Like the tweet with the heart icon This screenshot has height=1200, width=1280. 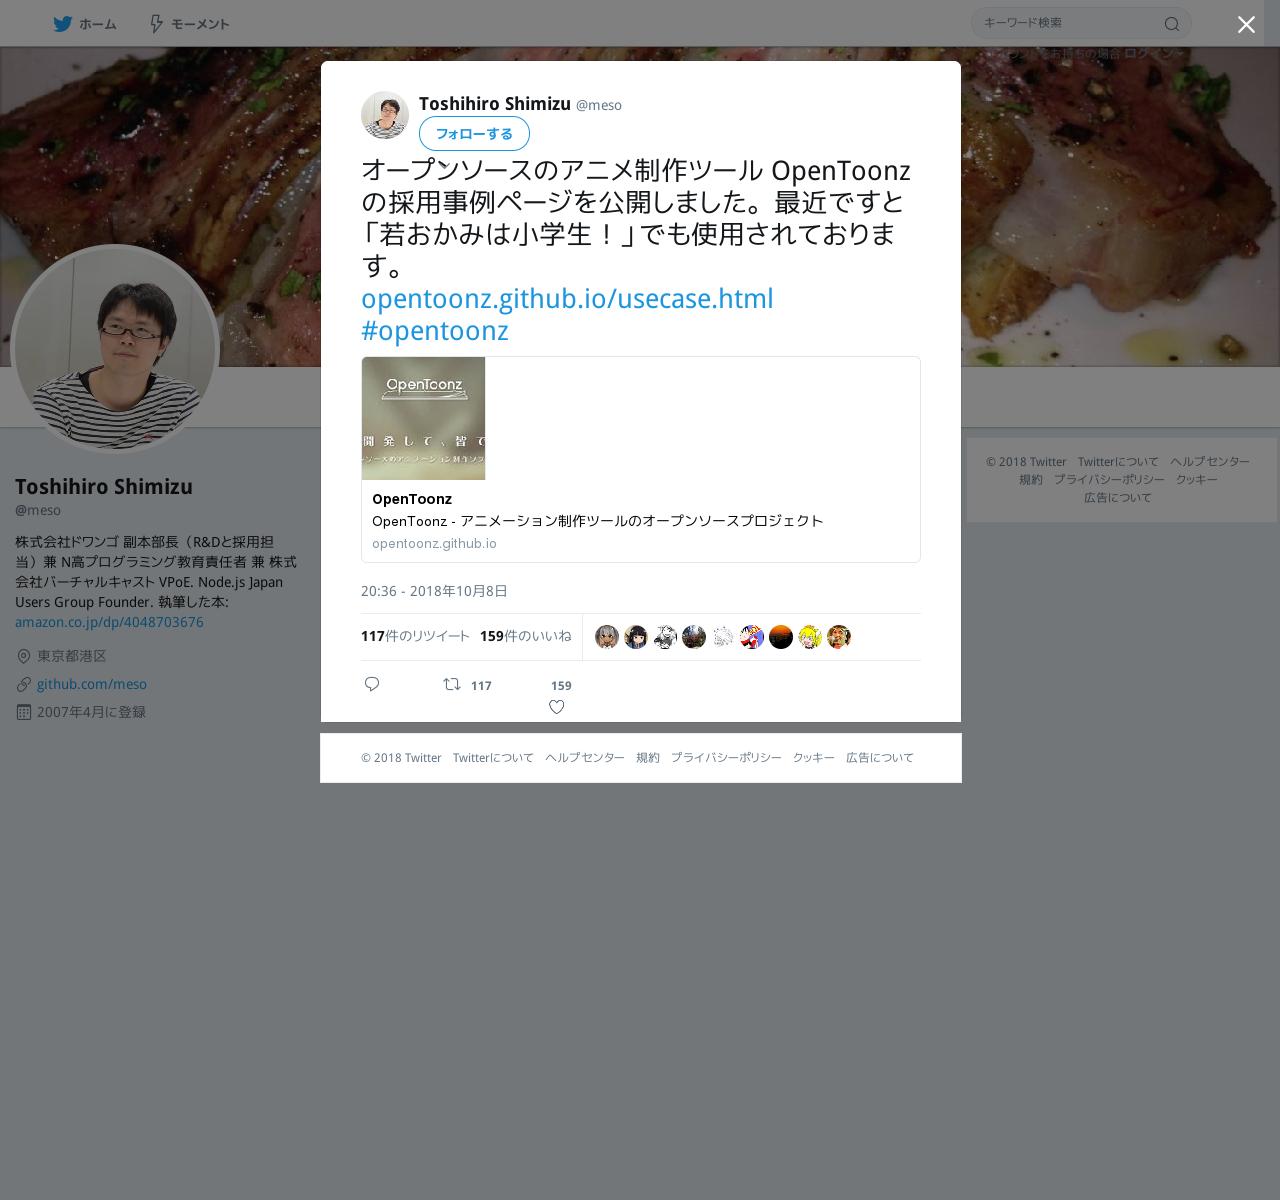[x=557, y=707]
